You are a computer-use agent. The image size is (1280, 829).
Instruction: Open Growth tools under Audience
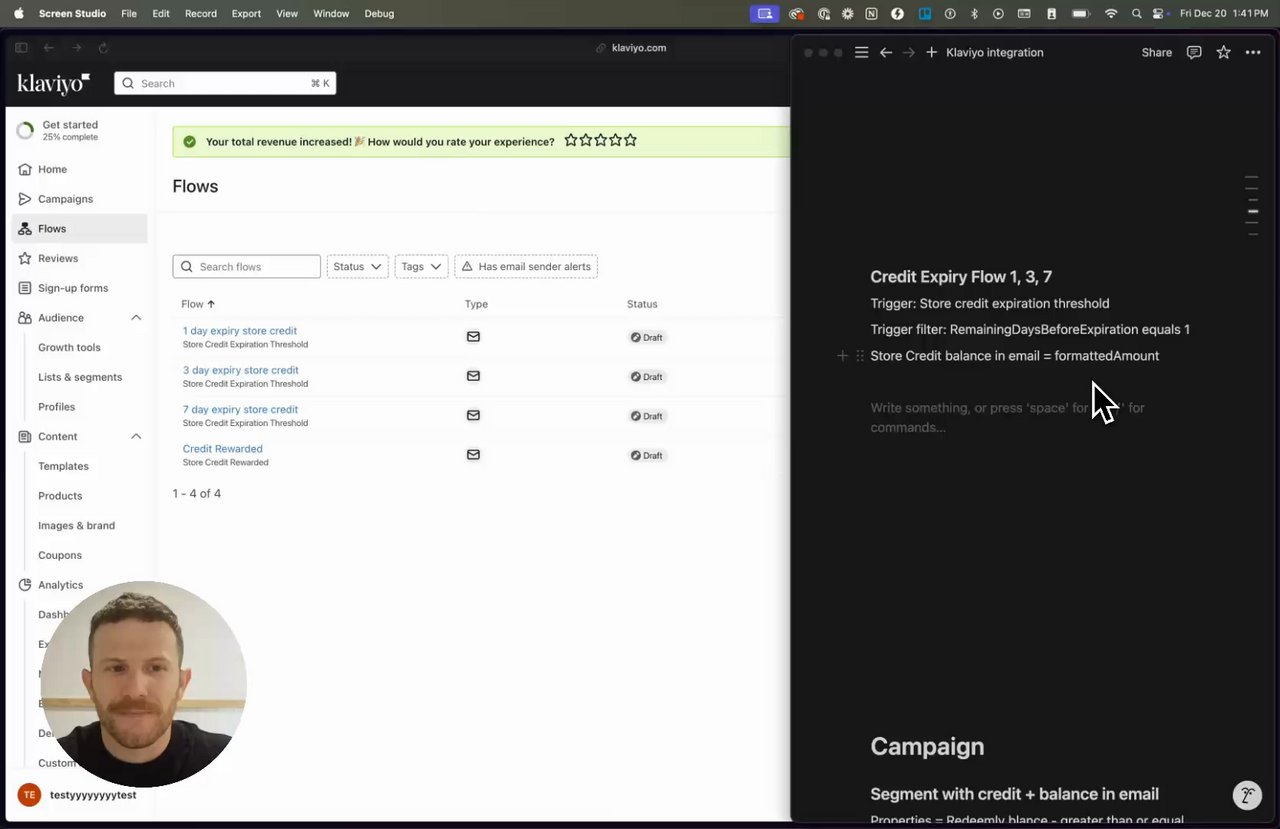pyautogui.click(x=69, y=347)
